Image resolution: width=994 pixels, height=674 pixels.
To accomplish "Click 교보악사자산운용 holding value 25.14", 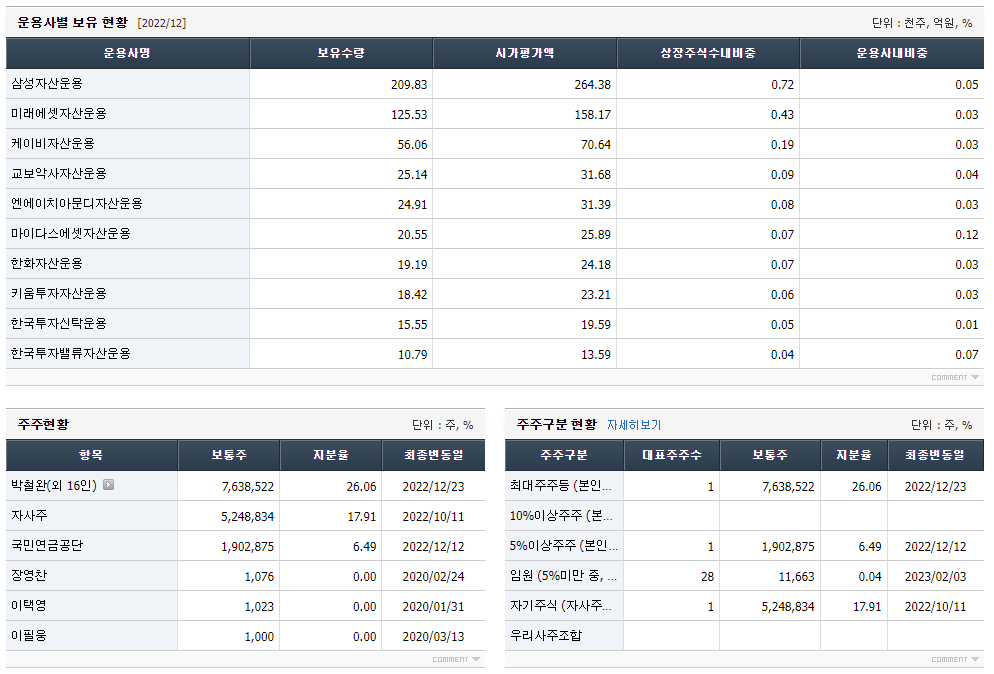I will [412, 174].
